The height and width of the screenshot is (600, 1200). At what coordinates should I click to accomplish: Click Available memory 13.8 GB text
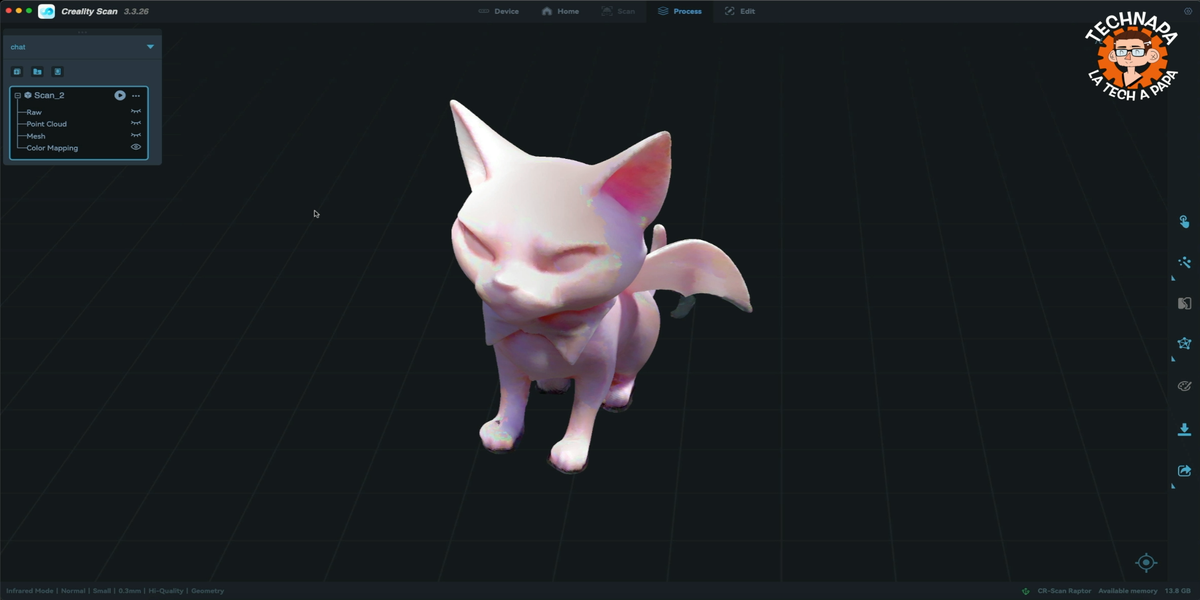point(1144,591)
